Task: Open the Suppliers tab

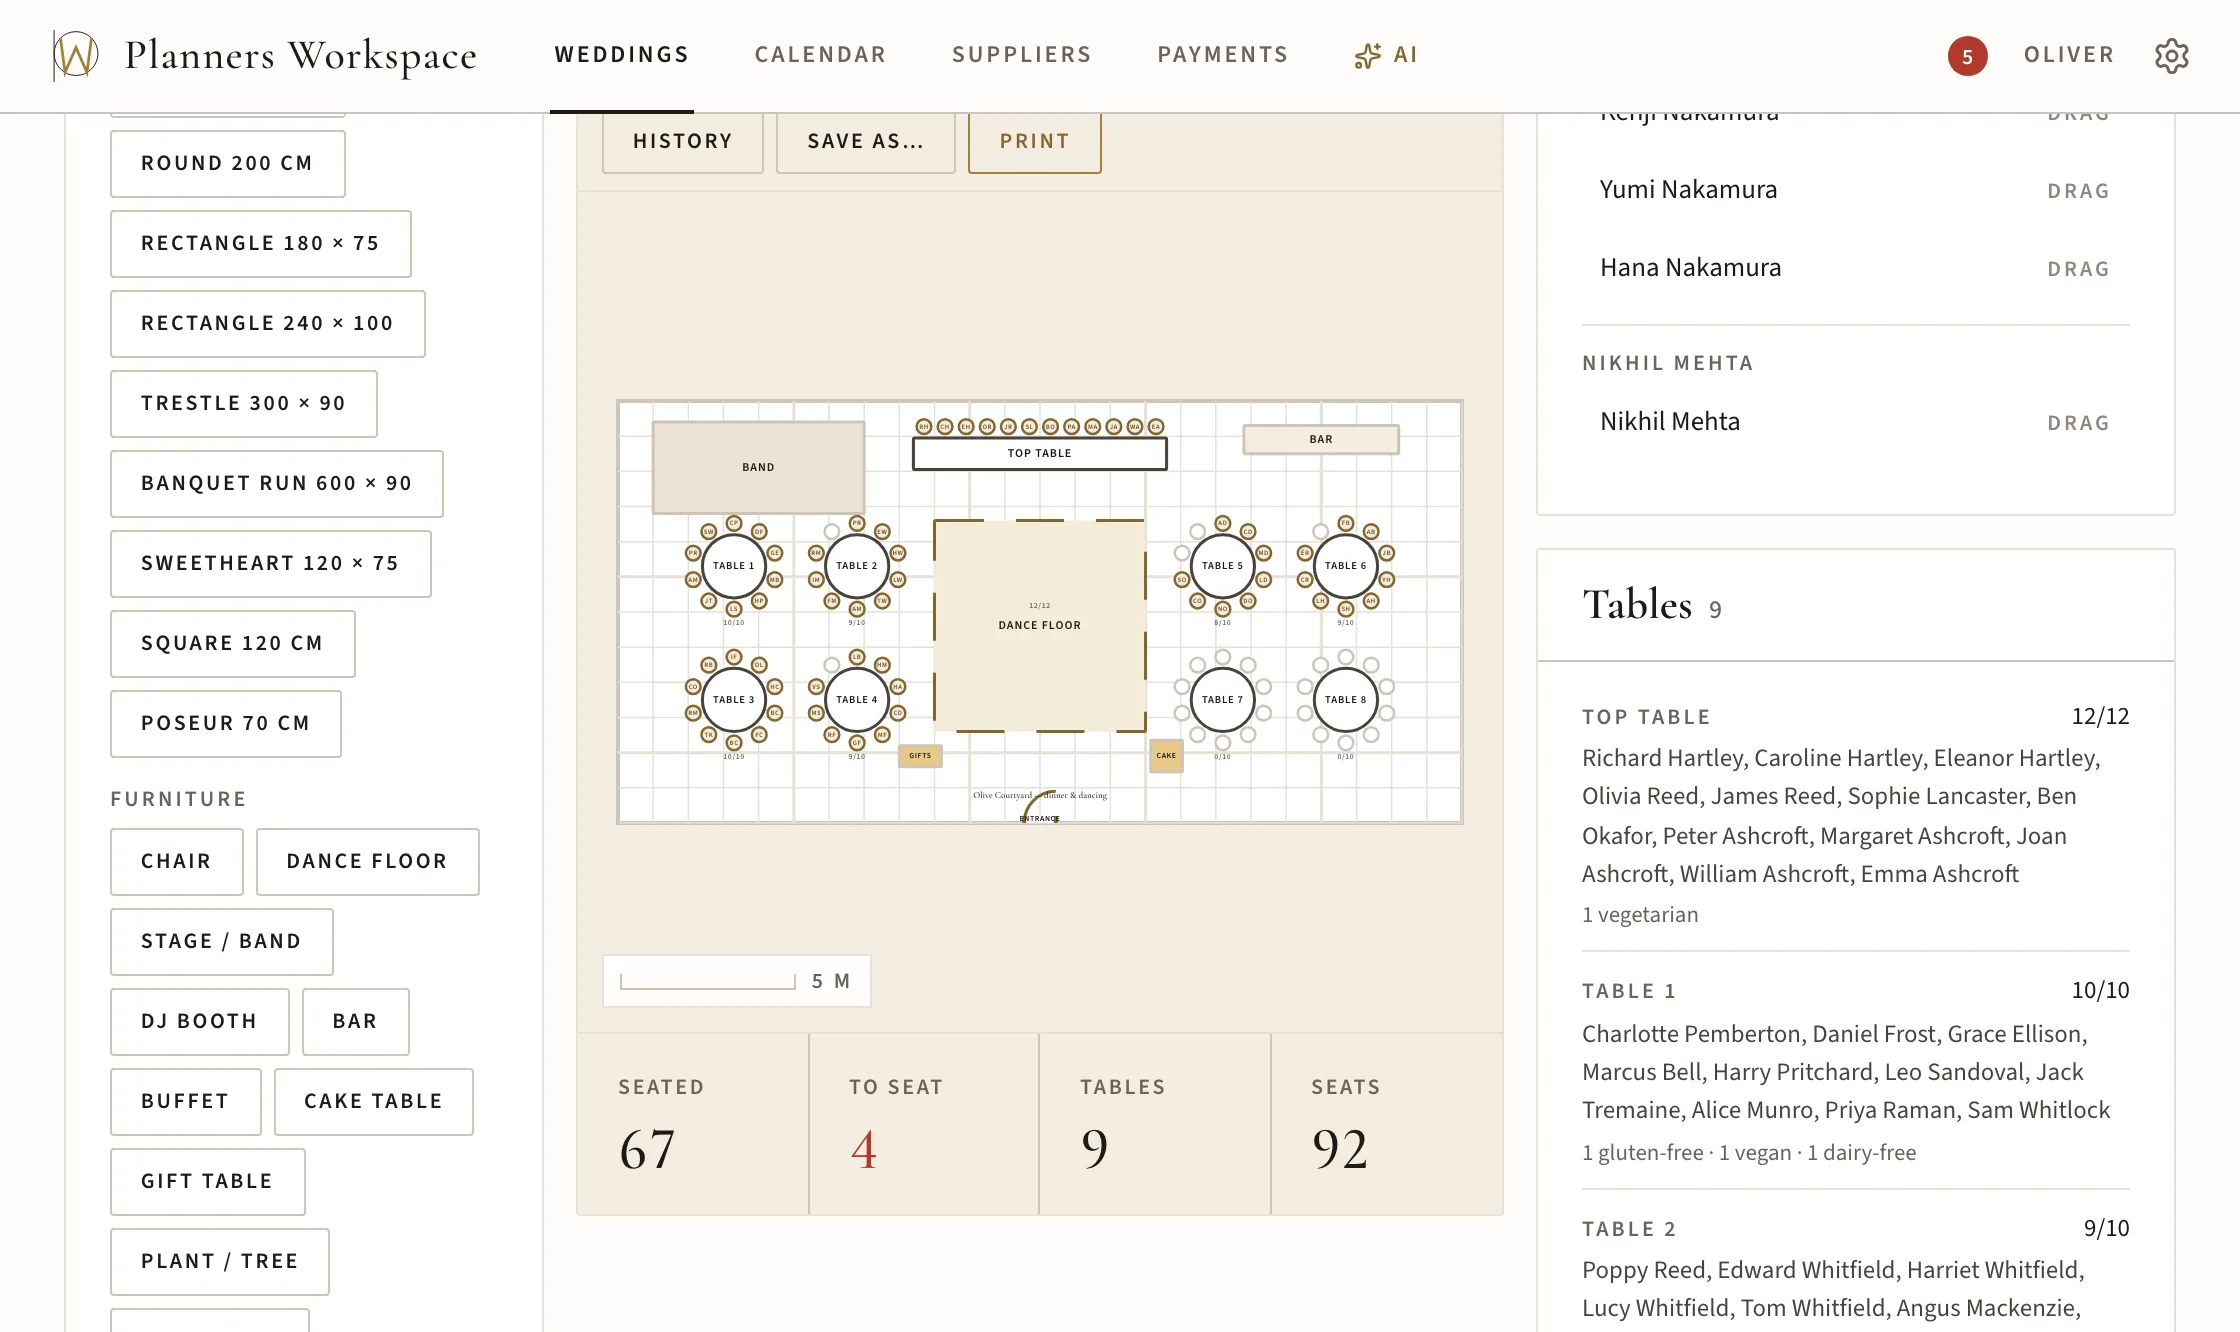Action: [1022, 55]
